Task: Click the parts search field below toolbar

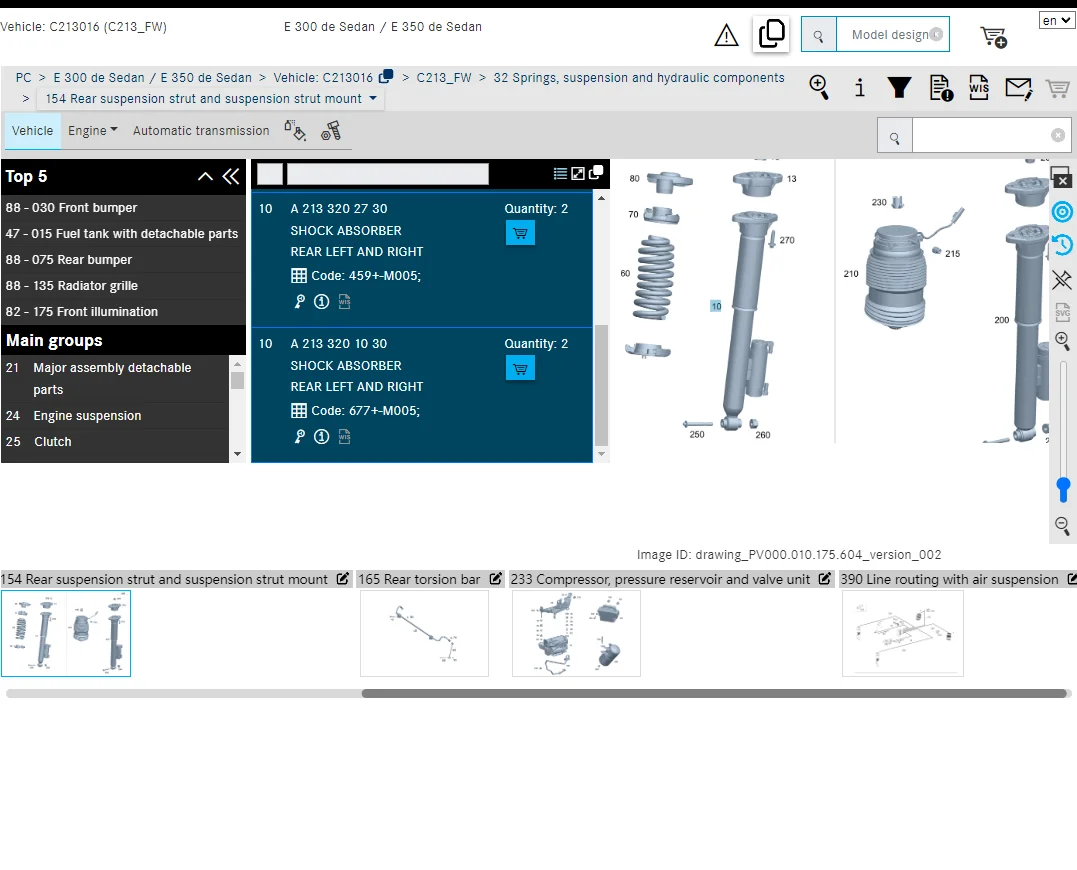Action: [990, 135]
